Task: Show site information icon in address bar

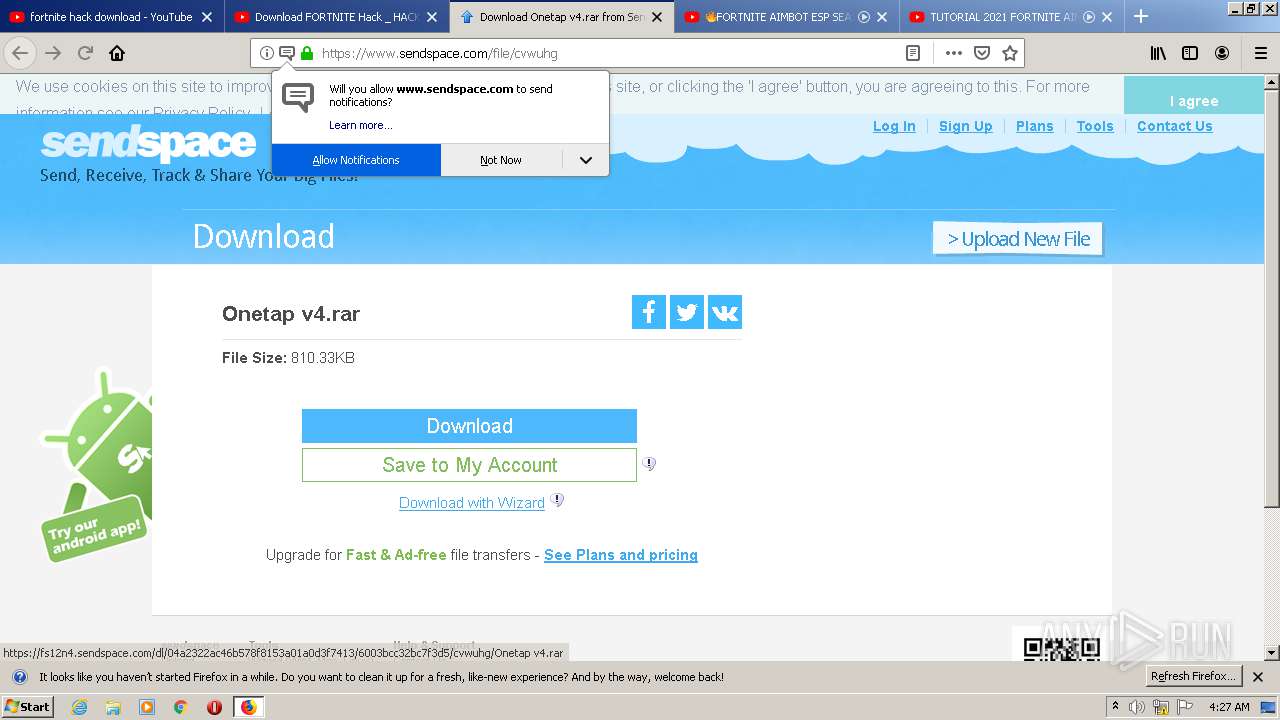Action: coord(267,53)
